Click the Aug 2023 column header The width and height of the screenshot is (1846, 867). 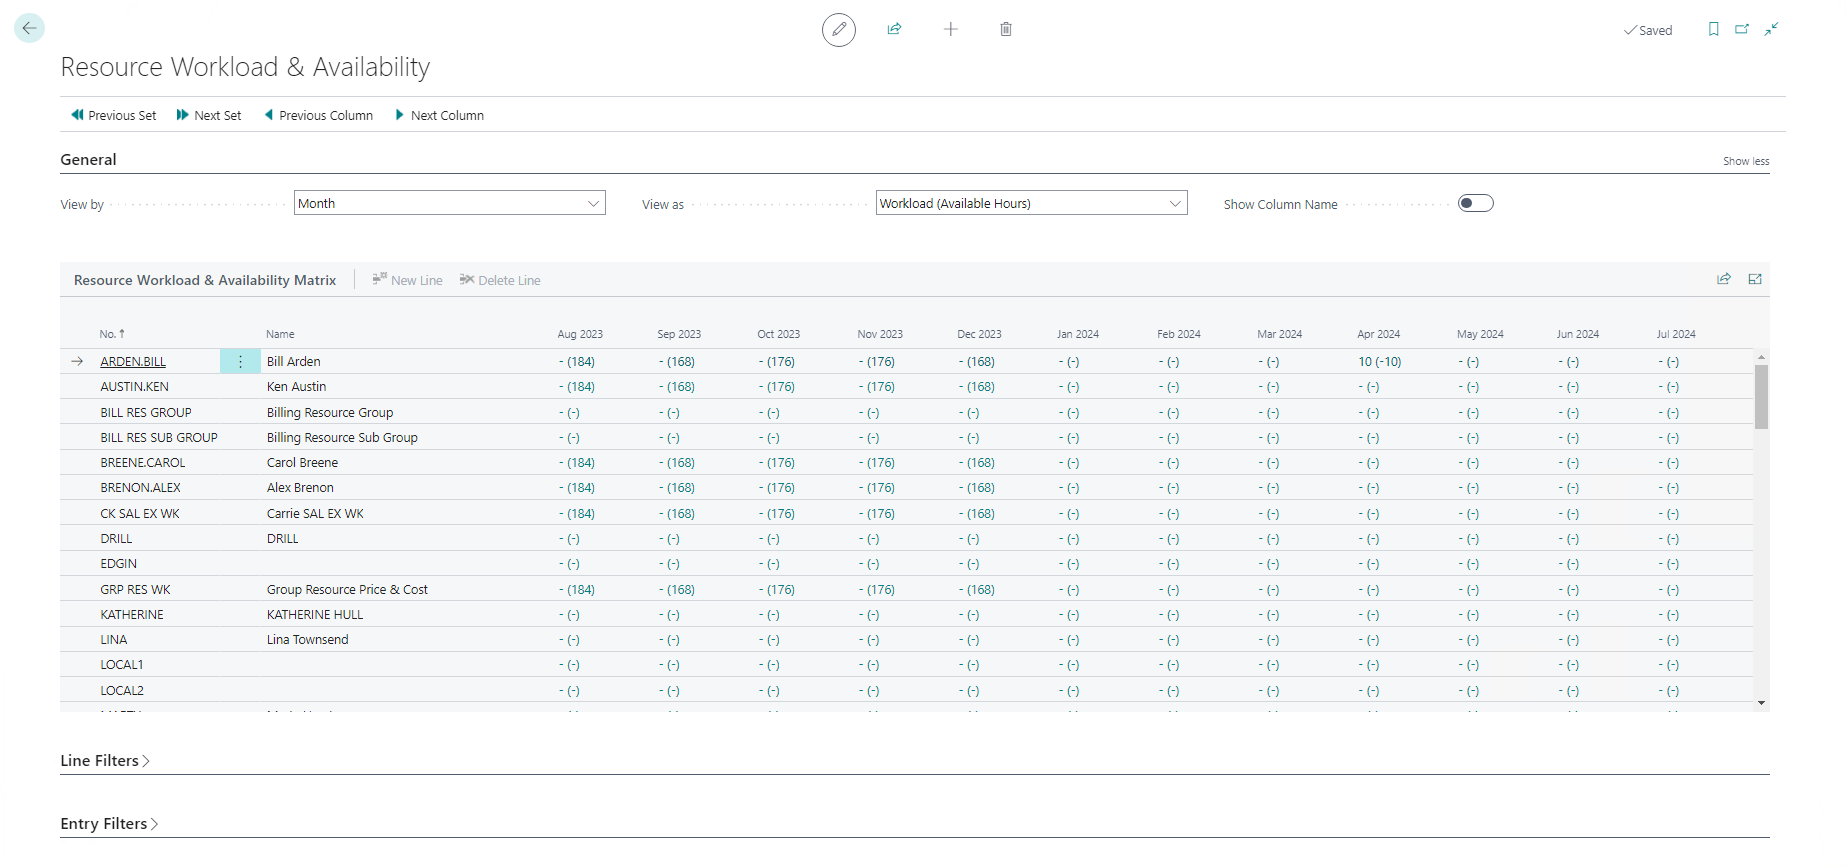580,334
